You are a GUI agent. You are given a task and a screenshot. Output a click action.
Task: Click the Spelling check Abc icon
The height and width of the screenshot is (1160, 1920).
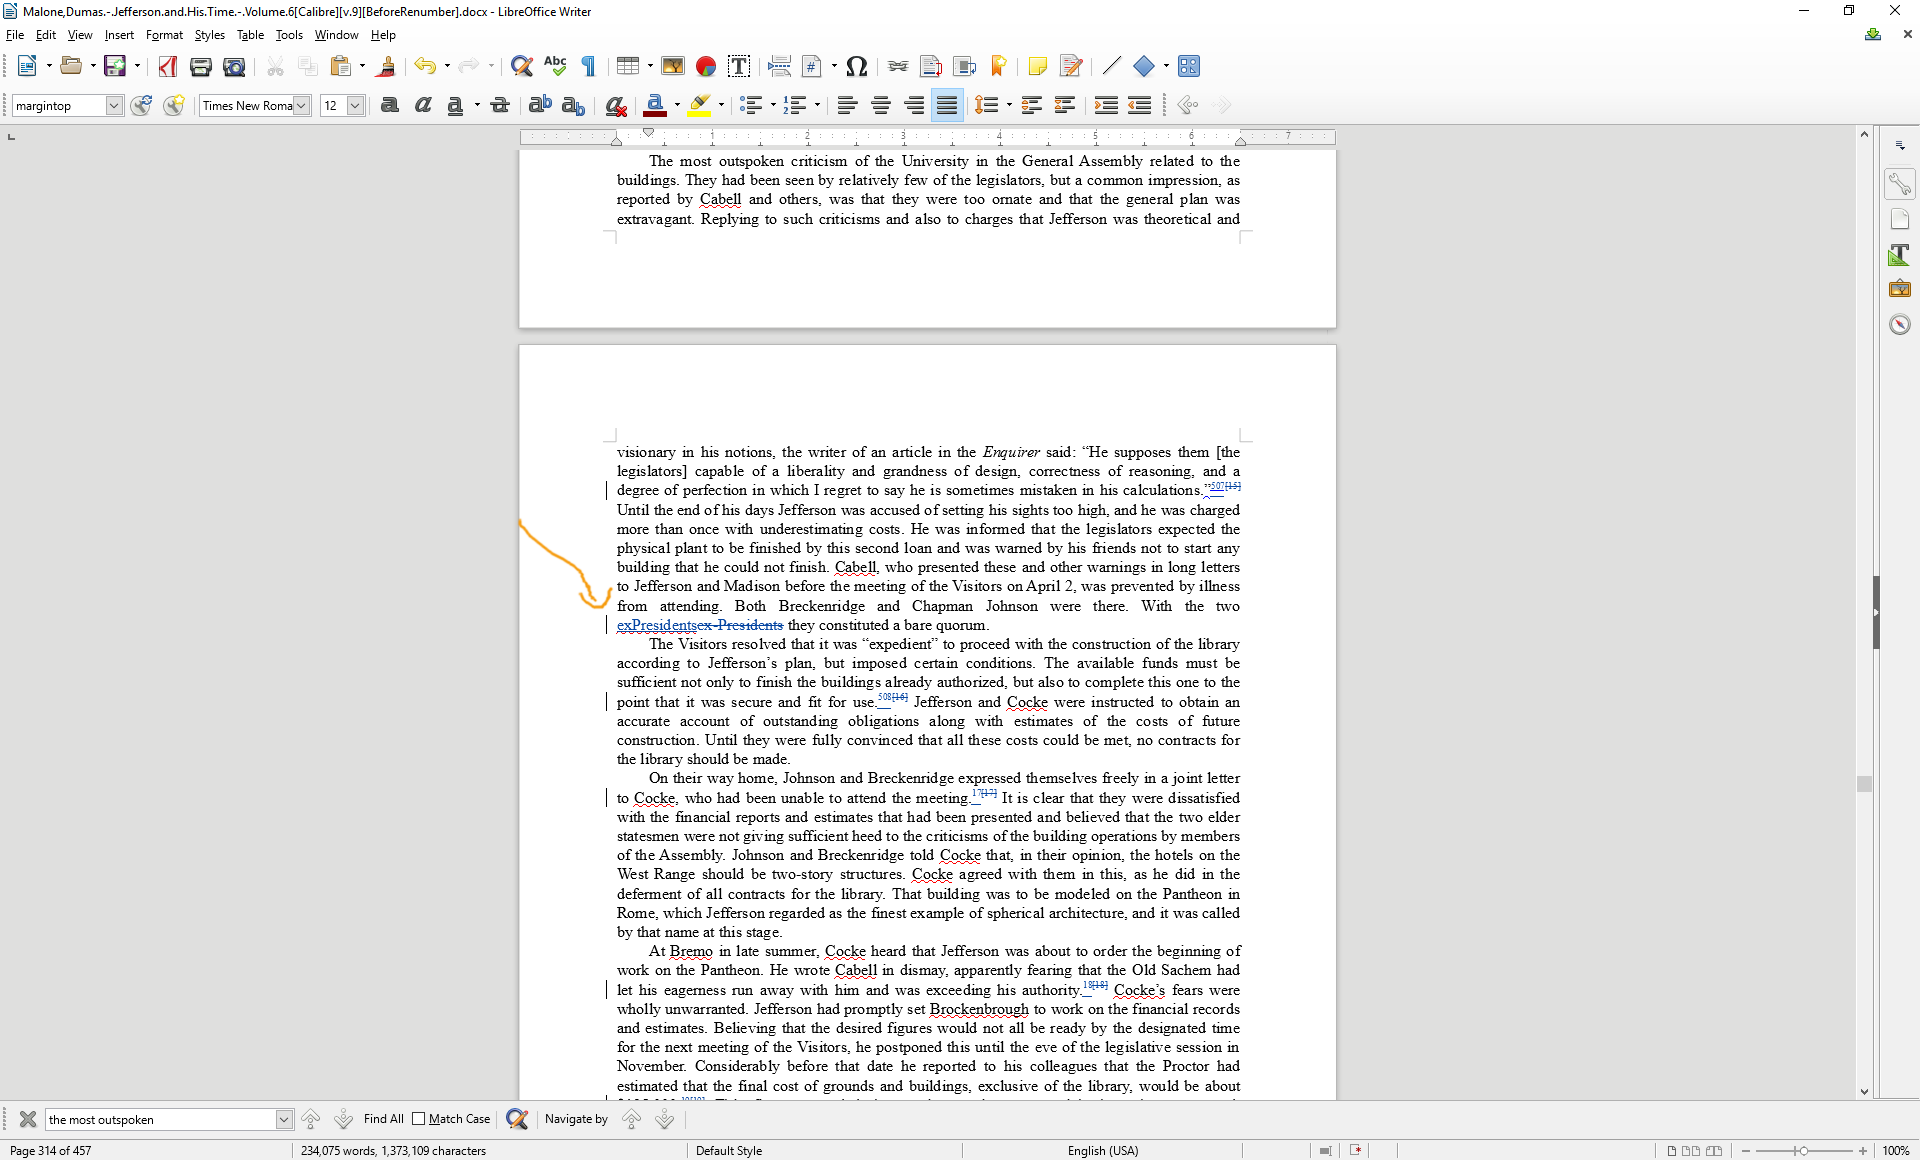pos(555,66)
